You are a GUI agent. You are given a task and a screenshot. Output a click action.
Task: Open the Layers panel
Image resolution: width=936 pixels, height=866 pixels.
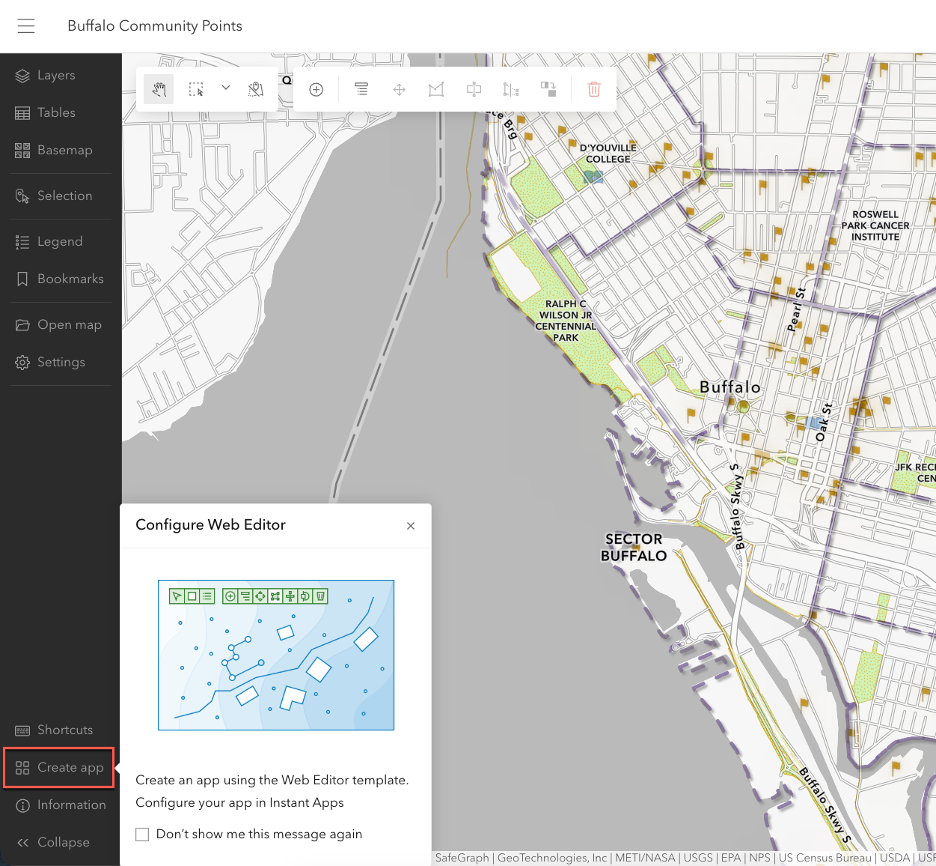tap(55, 75)
